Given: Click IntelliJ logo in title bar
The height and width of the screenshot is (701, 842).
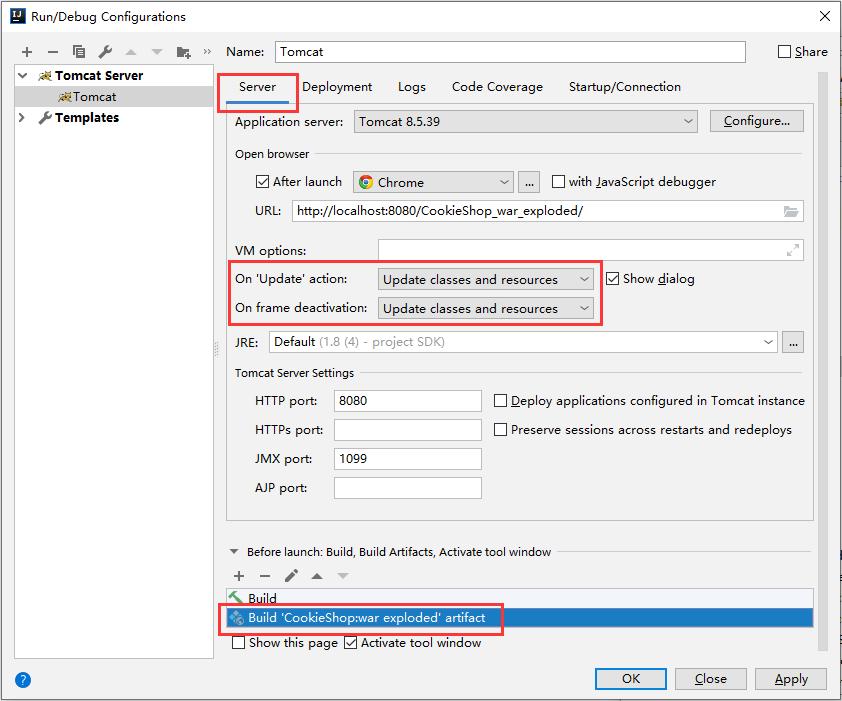Looking at the screenshot, I should pos(18,16).
